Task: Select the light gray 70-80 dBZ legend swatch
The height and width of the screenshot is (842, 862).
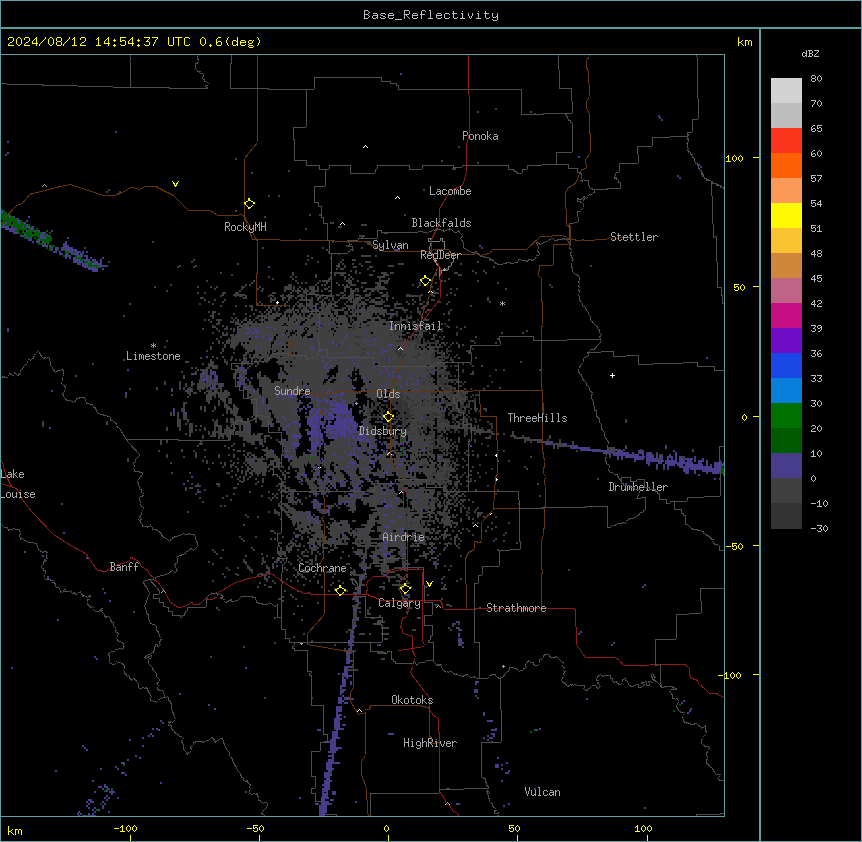Action: (x=786, y=91)
